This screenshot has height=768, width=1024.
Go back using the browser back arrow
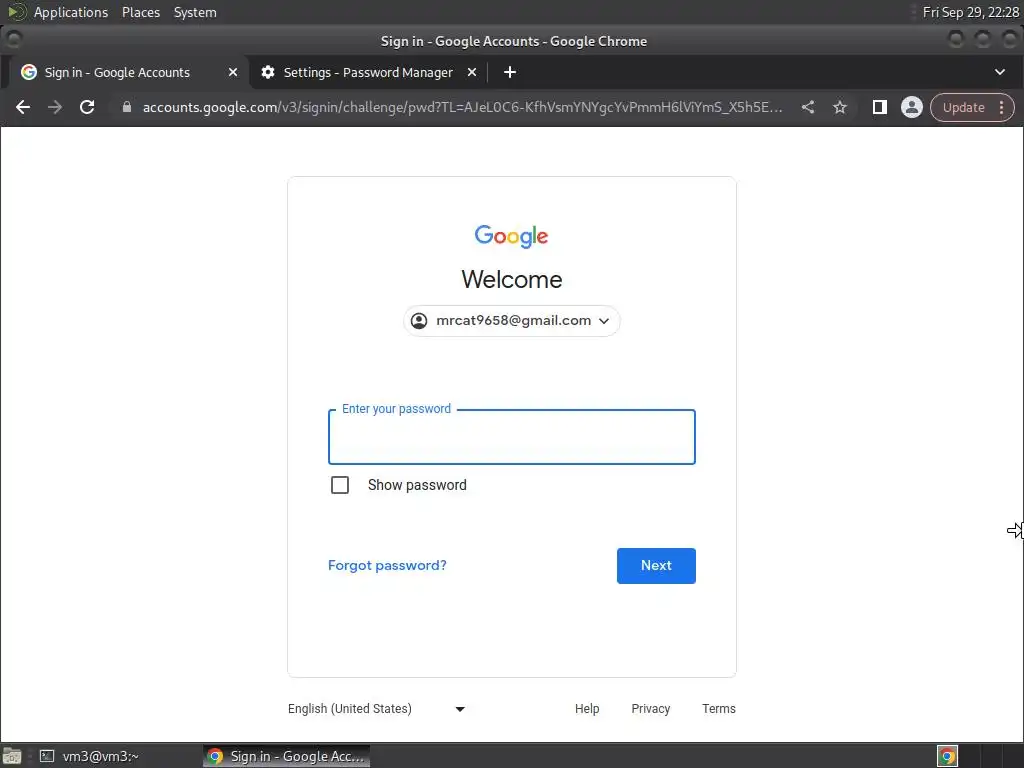[x=23, y=107]
